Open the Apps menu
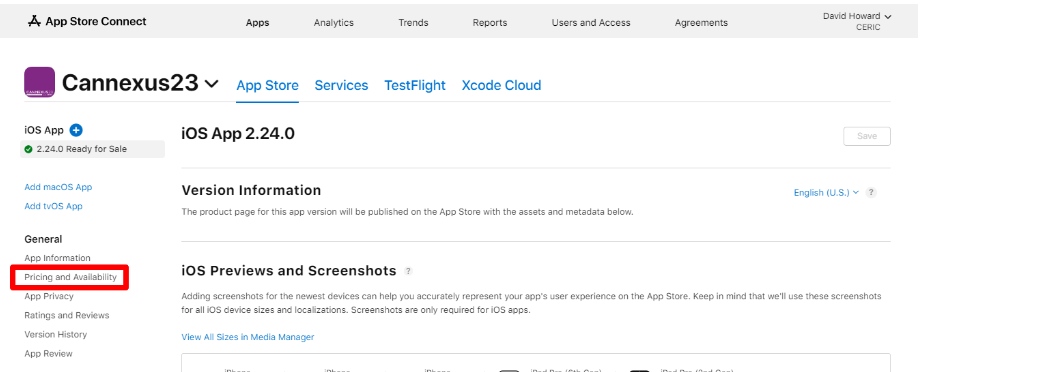 257,23
